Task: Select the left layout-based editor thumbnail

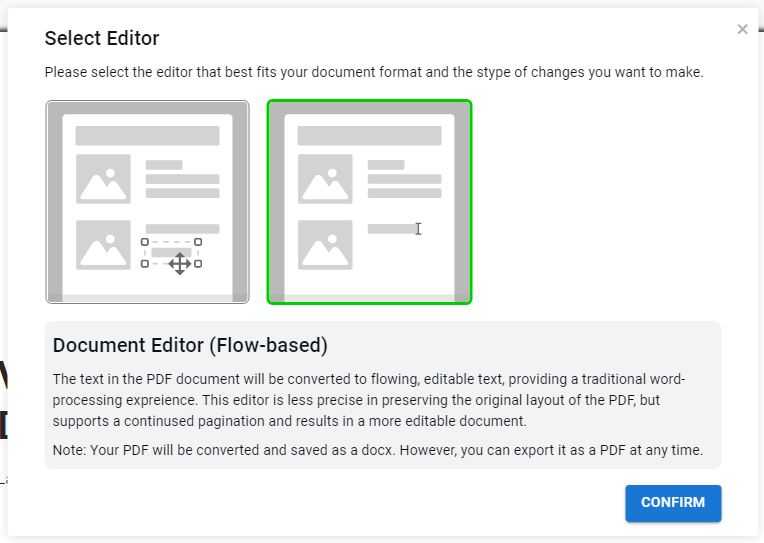Action: coord(147,201)
